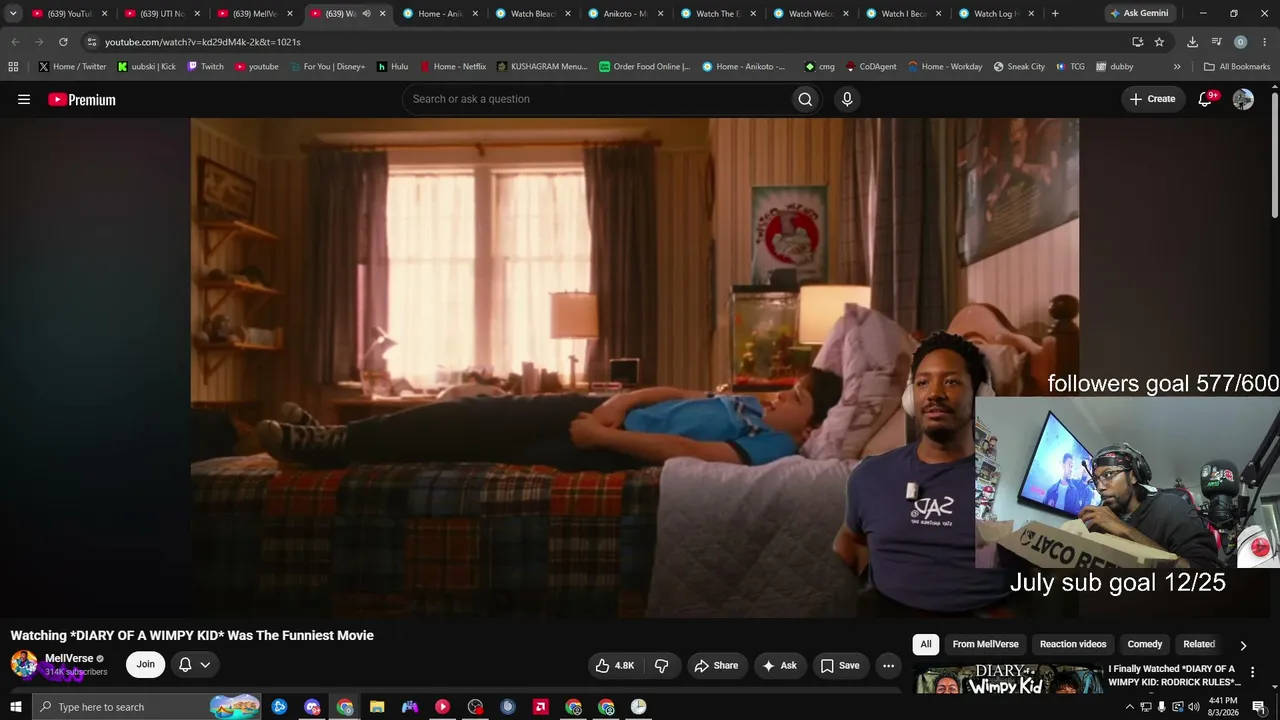This screenshot has height=720, width=1280.
Task: Show hidden system tray icons
Action: tap(1130, 707)
